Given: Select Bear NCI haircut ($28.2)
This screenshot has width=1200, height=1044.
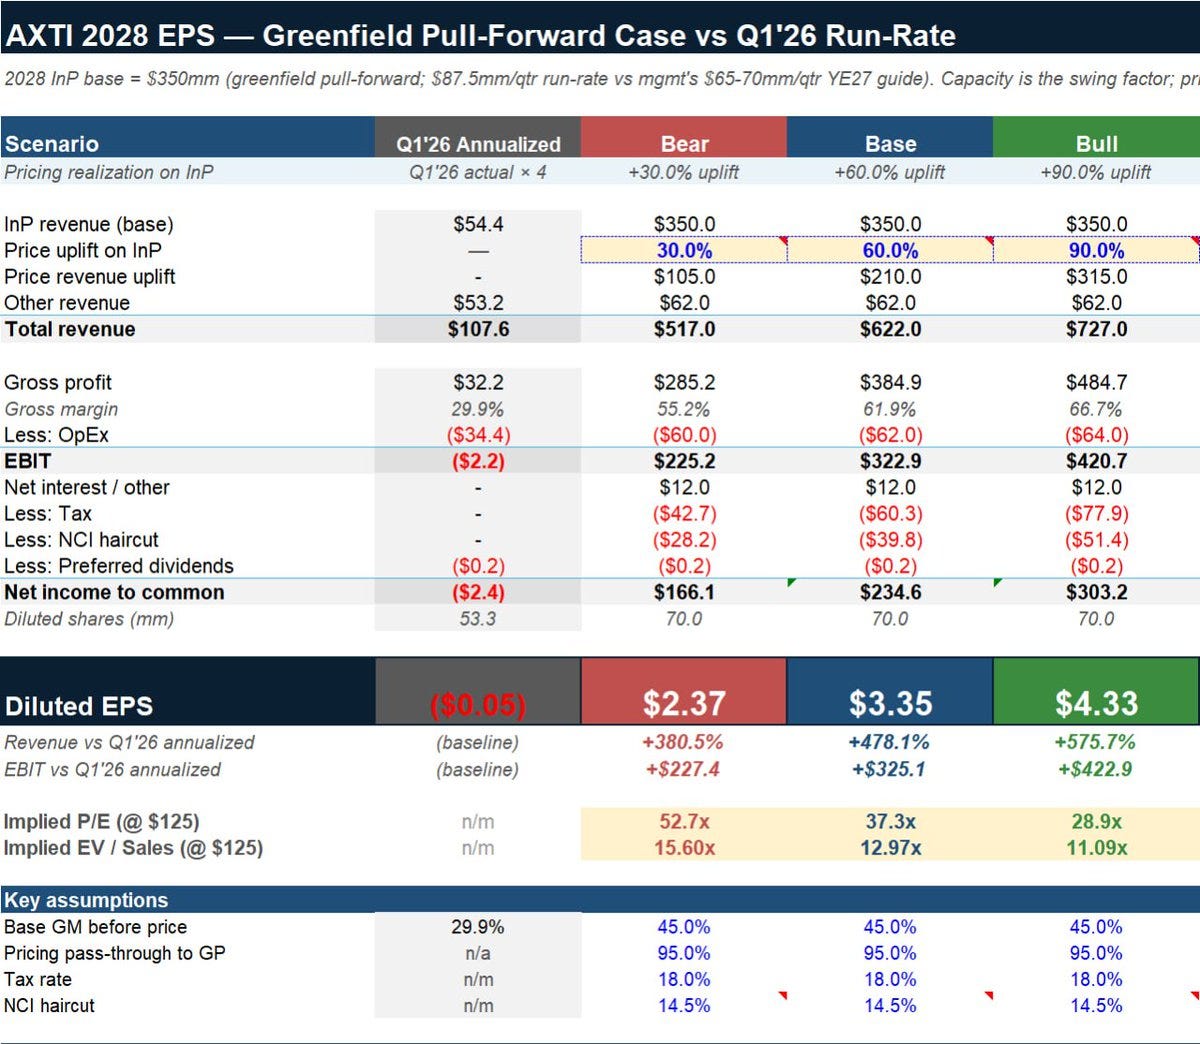Looking at the screenshot, I should point(684,540).
